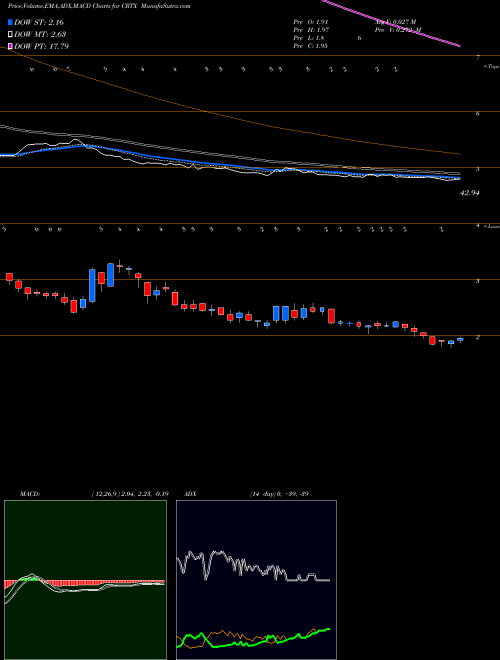Click the 'Pre L: 1.8' value

[309, 37]
